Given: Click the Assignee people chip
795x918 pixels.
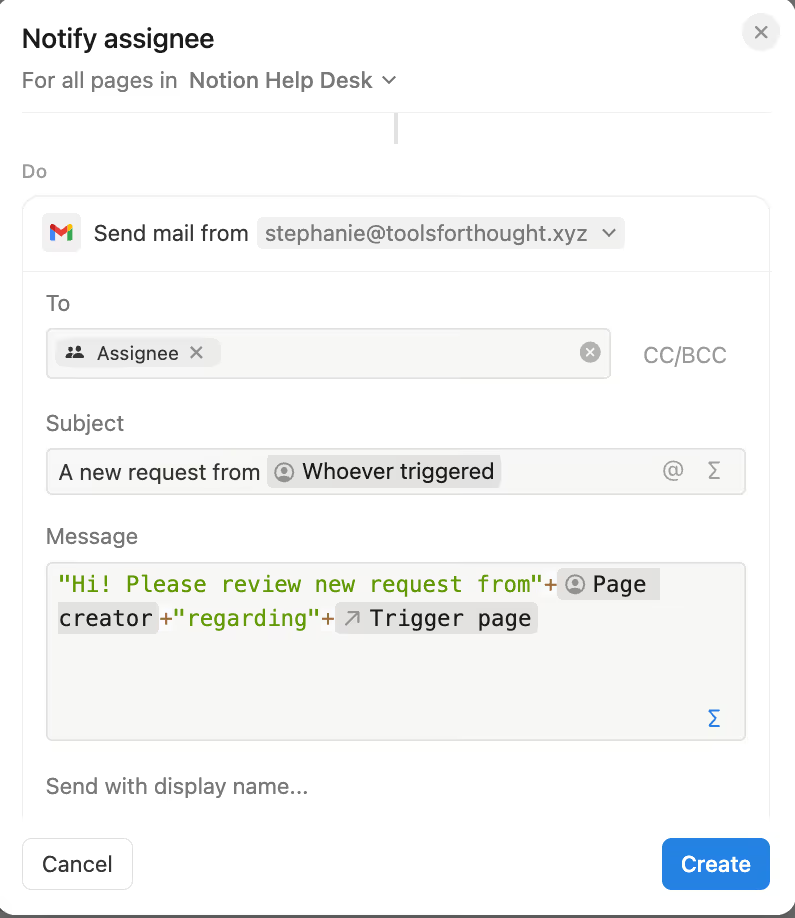Looking at the screenshot, I should pyautogui.click(x=125, y=353).
